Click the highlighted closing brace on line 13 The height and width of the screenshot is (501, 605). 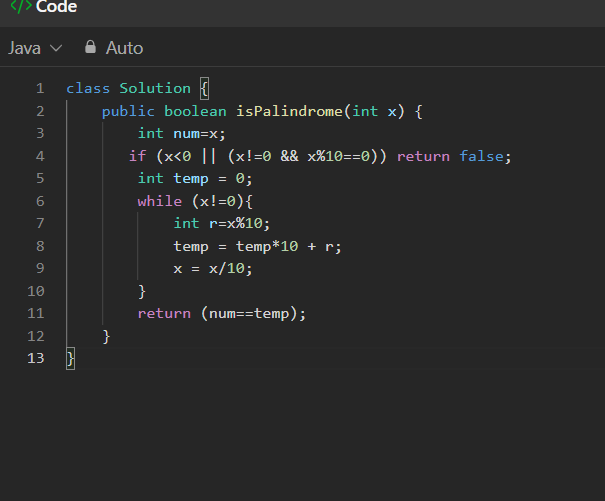[70, 359]
